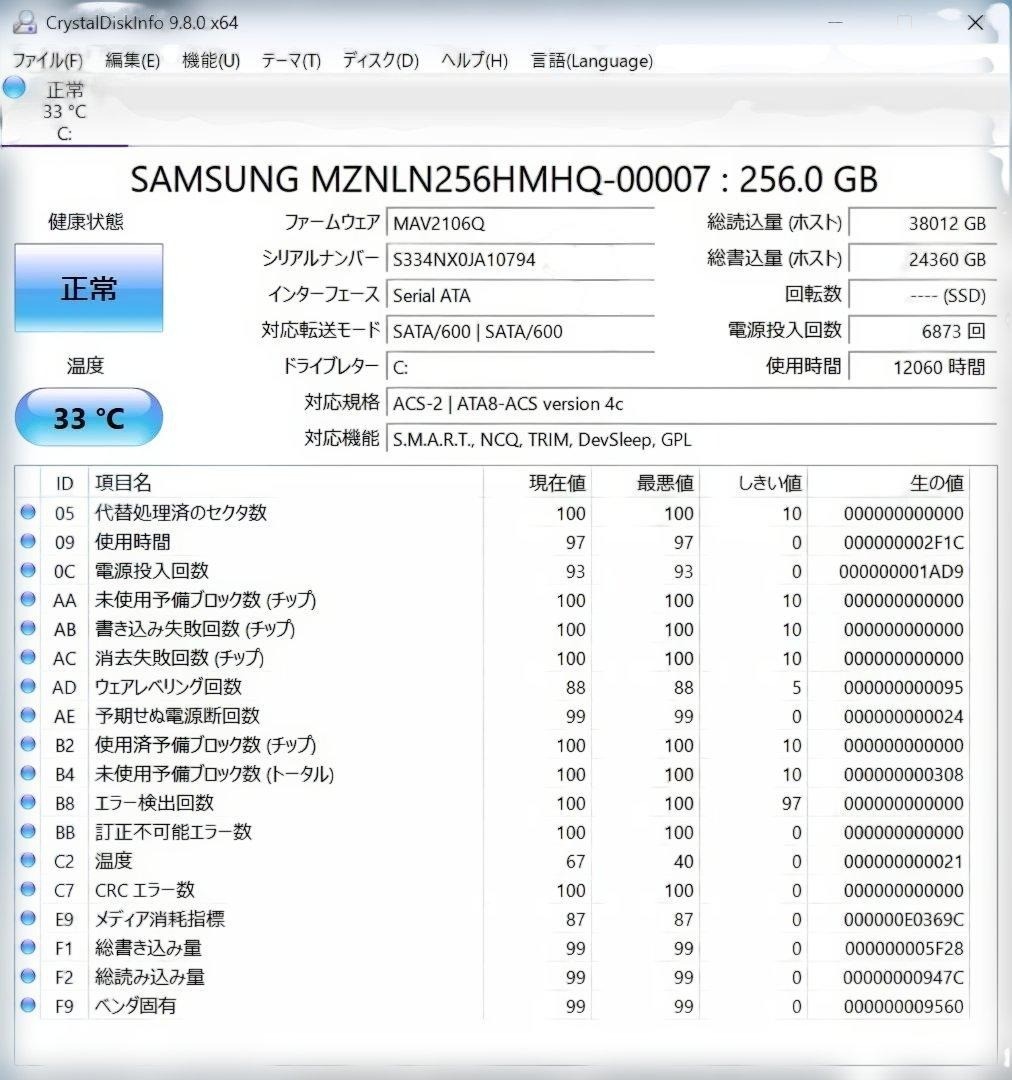The image size is (1012, 1080).
Task: Click the 現在値 column header
Action: [x=537, y=483]
